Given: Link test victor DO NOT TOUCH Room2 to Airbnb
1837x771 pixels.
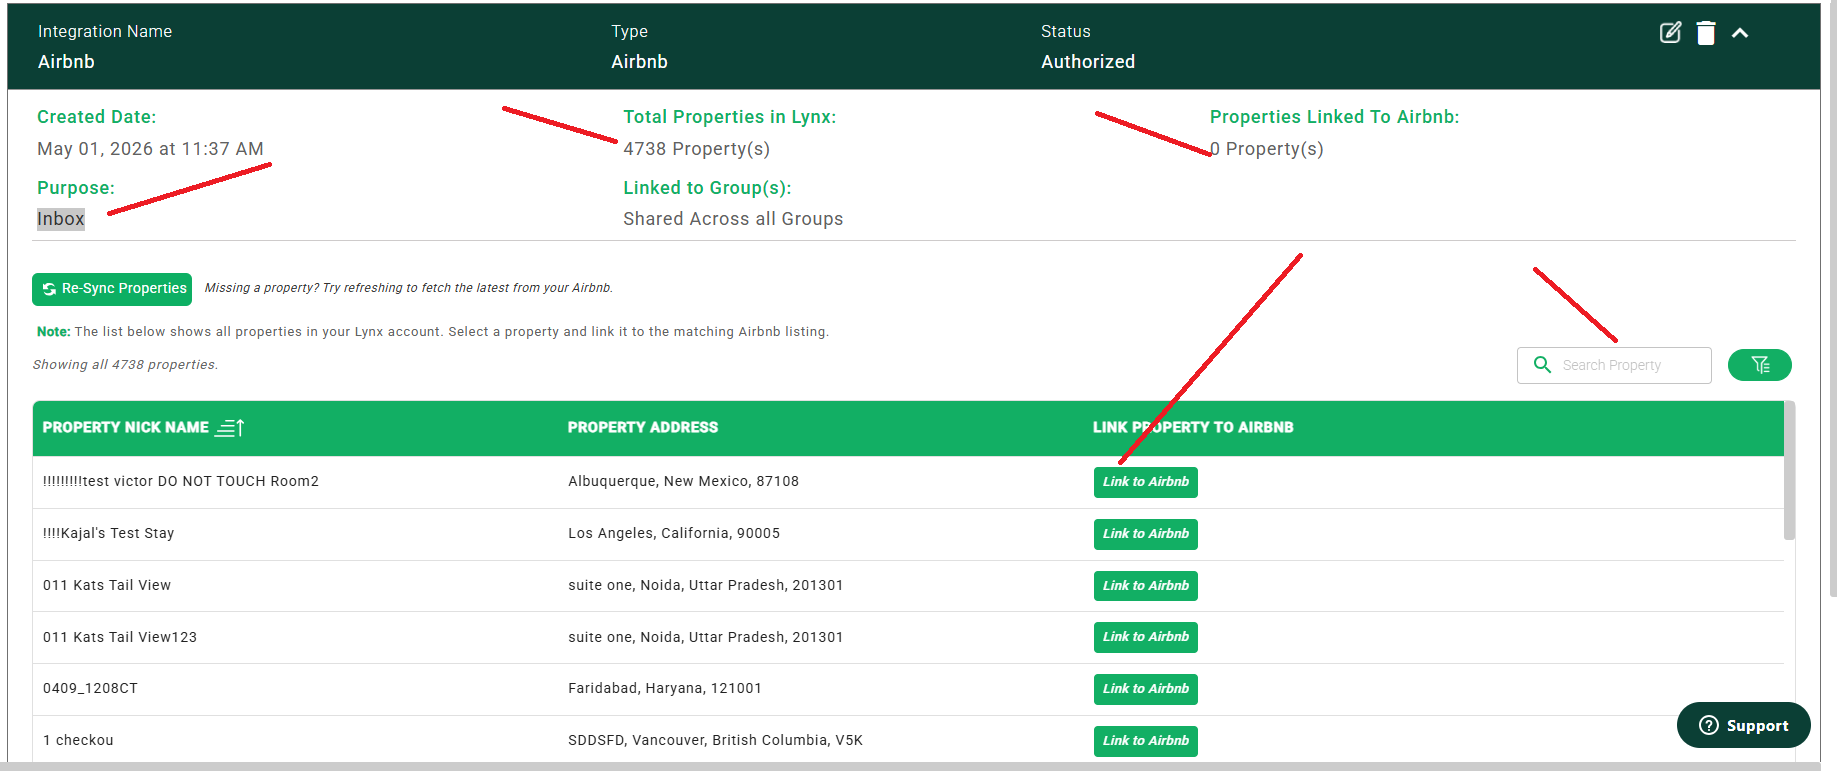Looking at the screenshot, I should (x=1146, y=482).
